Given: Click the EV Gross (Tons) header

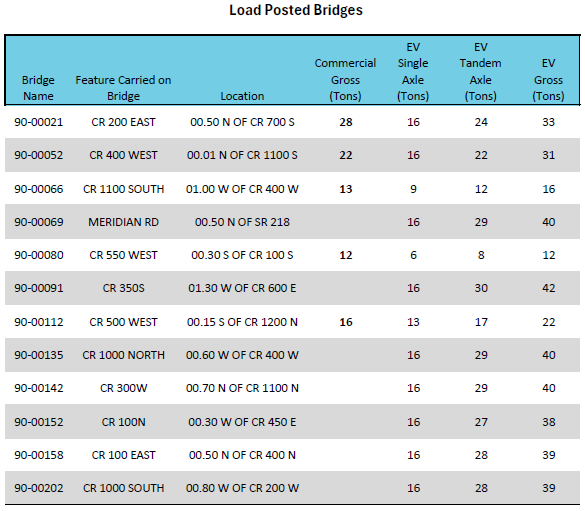Looking at the screenshot, I should point(548,80).
